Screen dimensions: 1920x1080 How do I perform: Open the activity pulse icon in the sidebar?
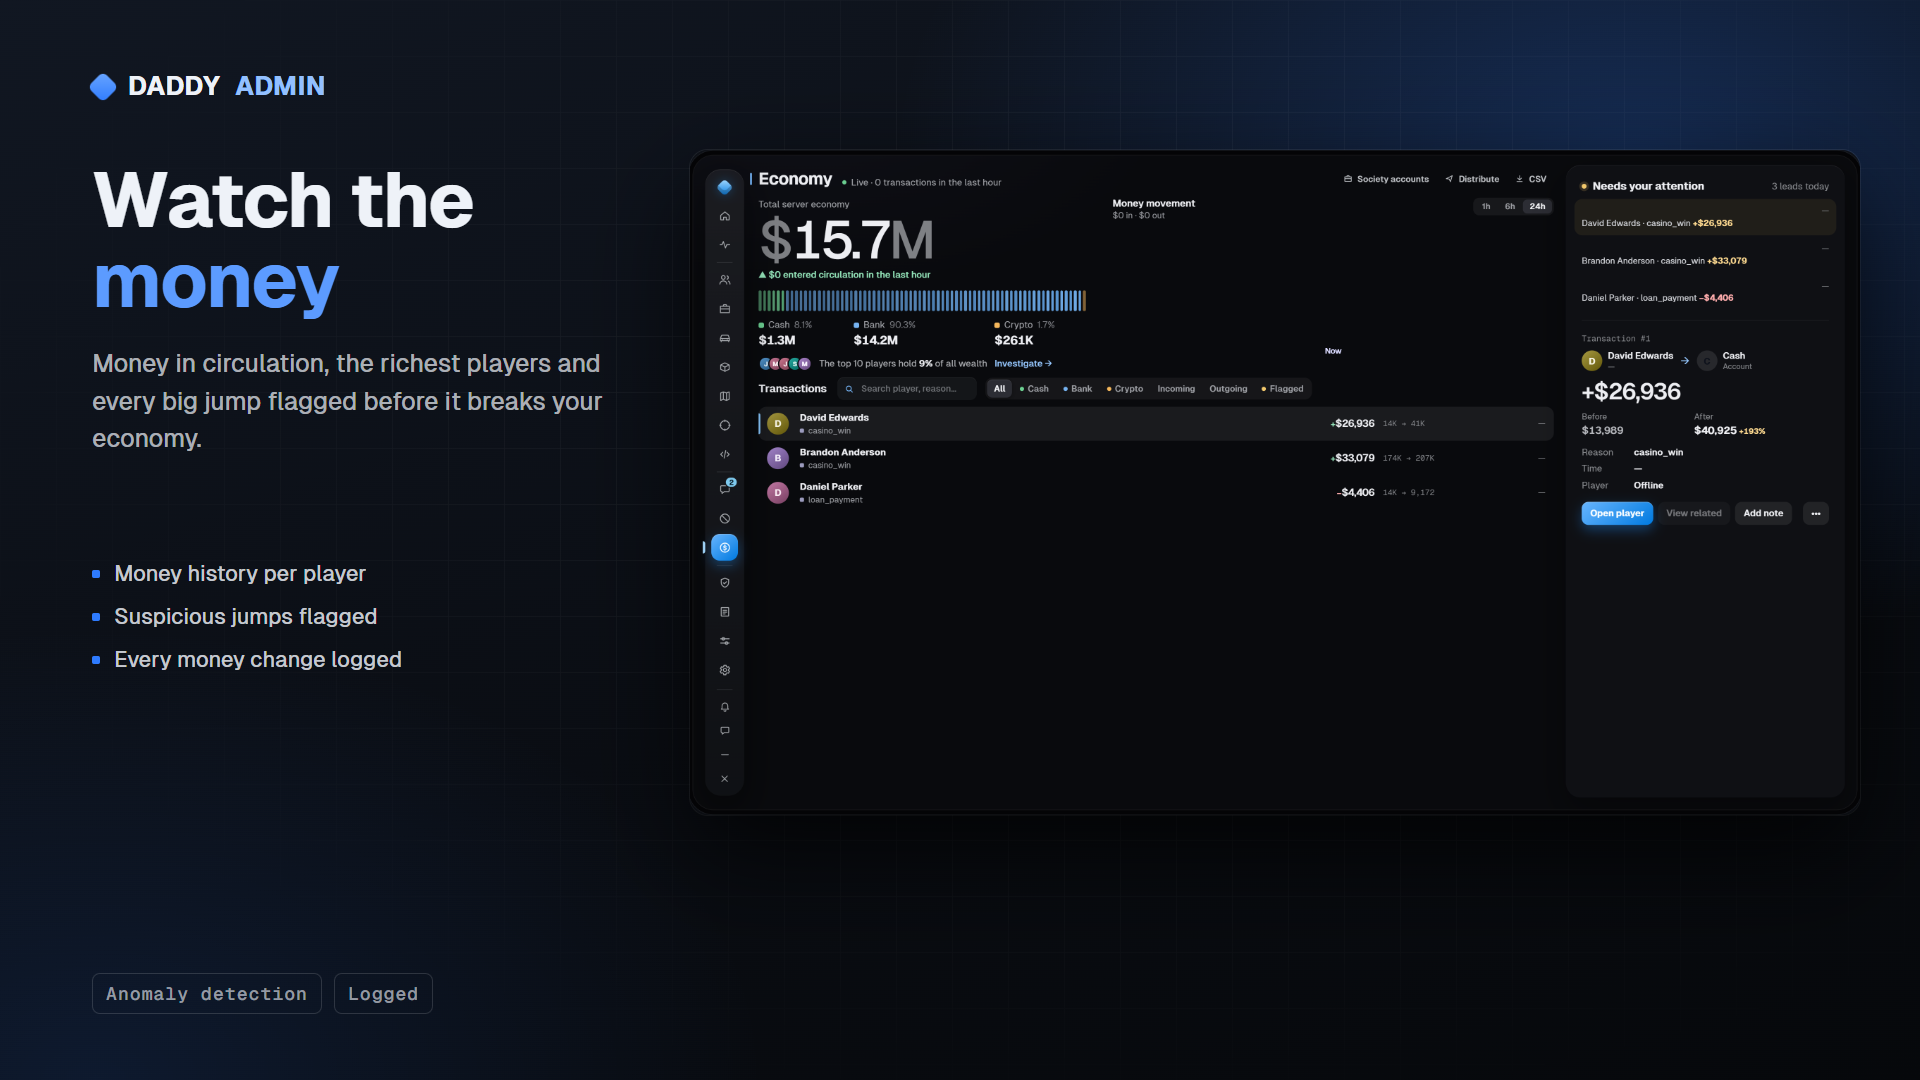725,245
